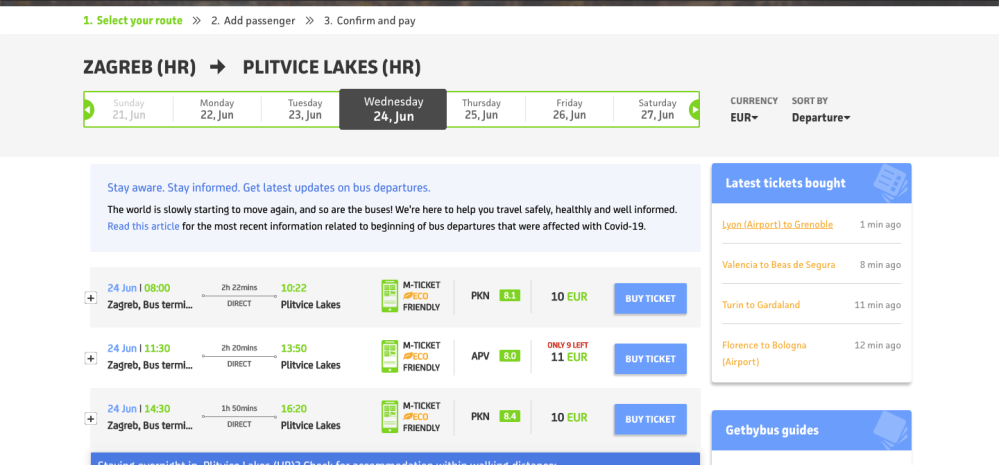Expand details for the 14:30 departure
The image size is (999, 465).
tap(91, 418)
